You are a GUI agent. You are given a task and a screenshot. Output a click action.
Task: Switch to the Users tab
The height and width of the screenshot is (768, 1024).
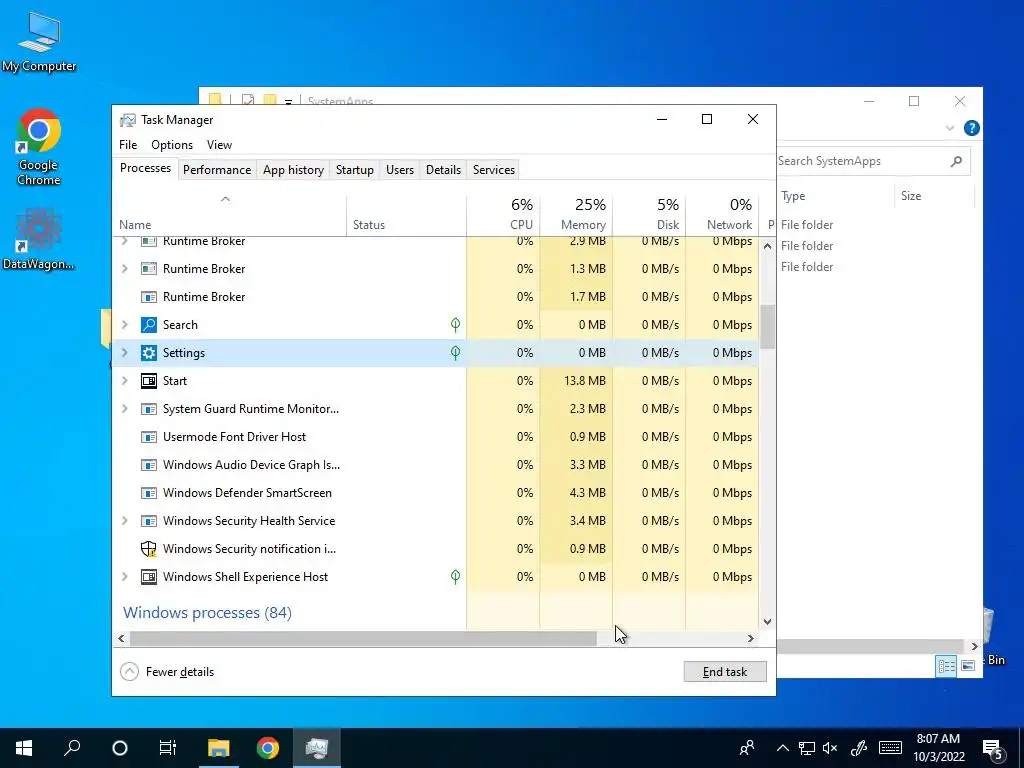click(400, 170)
